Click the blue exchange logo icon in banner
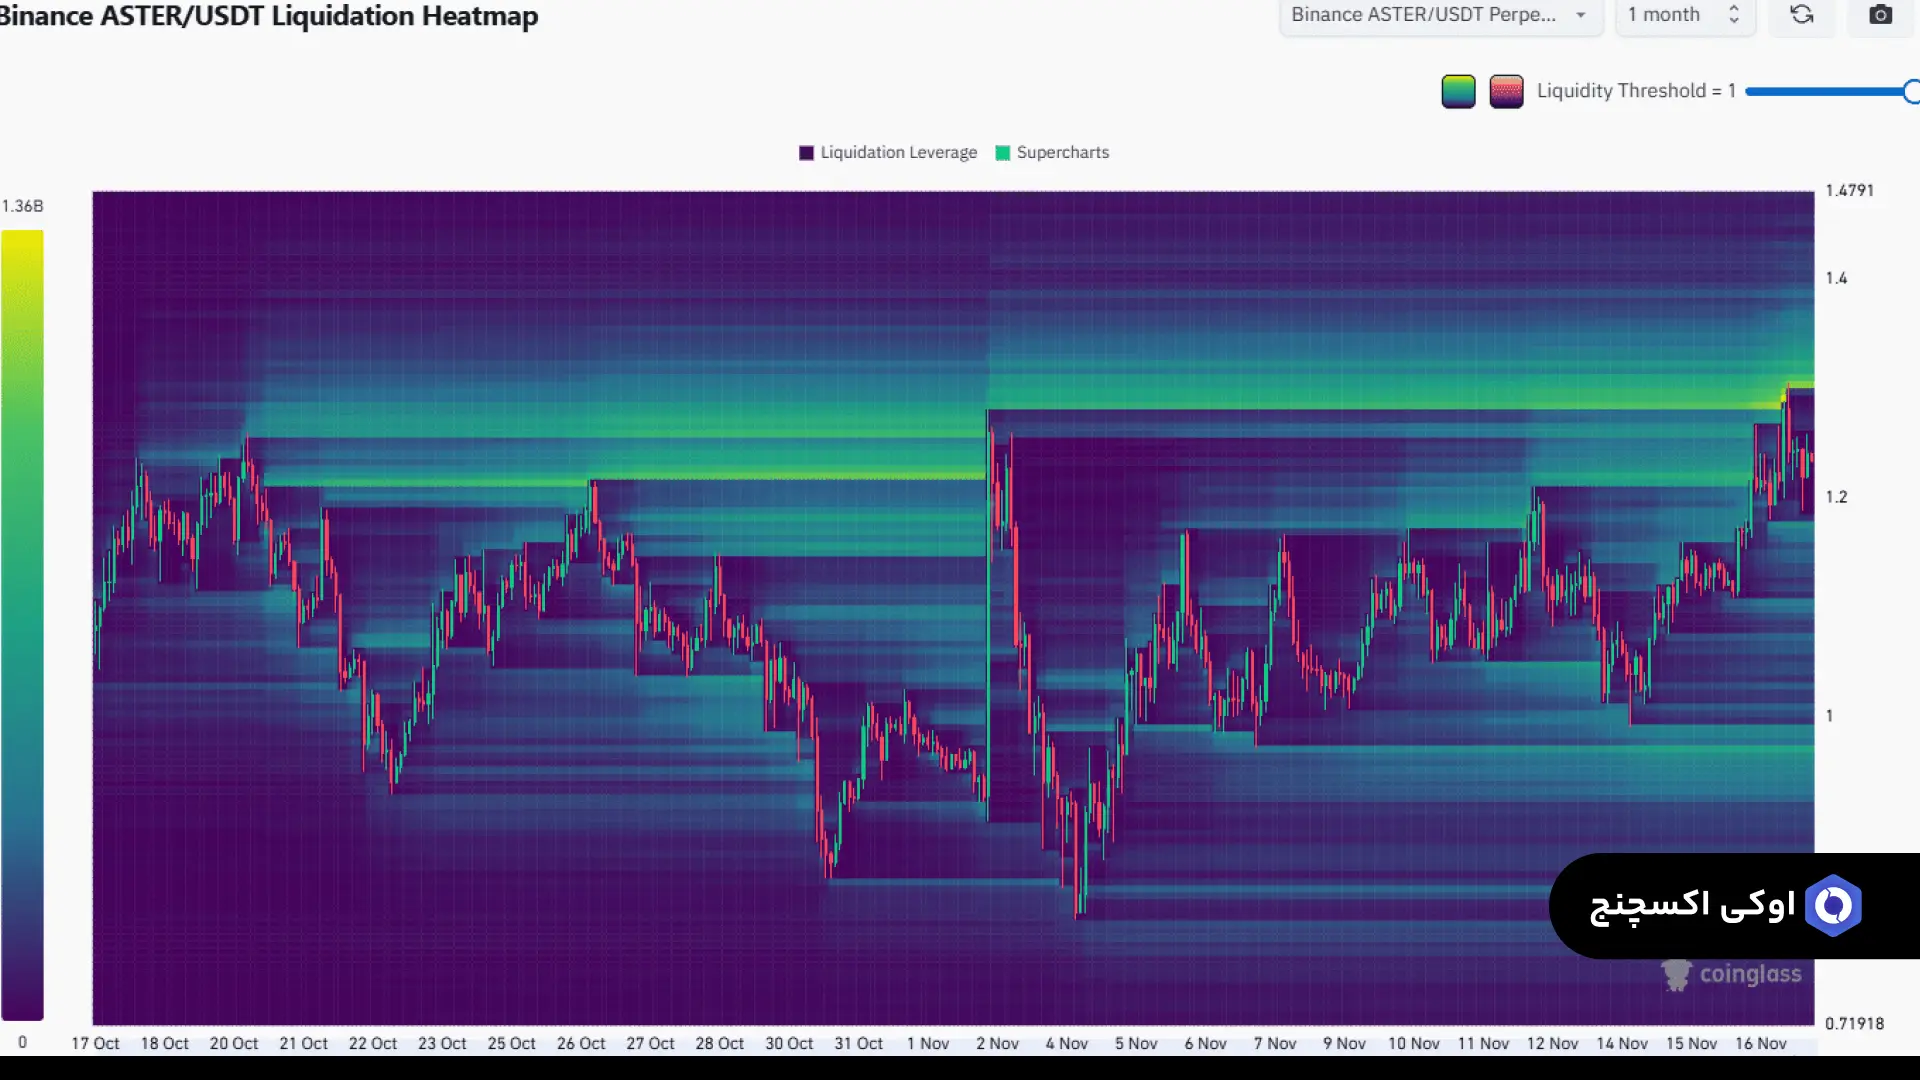The height and width of the screenshot is (1080, 1920). [1833, 906]
